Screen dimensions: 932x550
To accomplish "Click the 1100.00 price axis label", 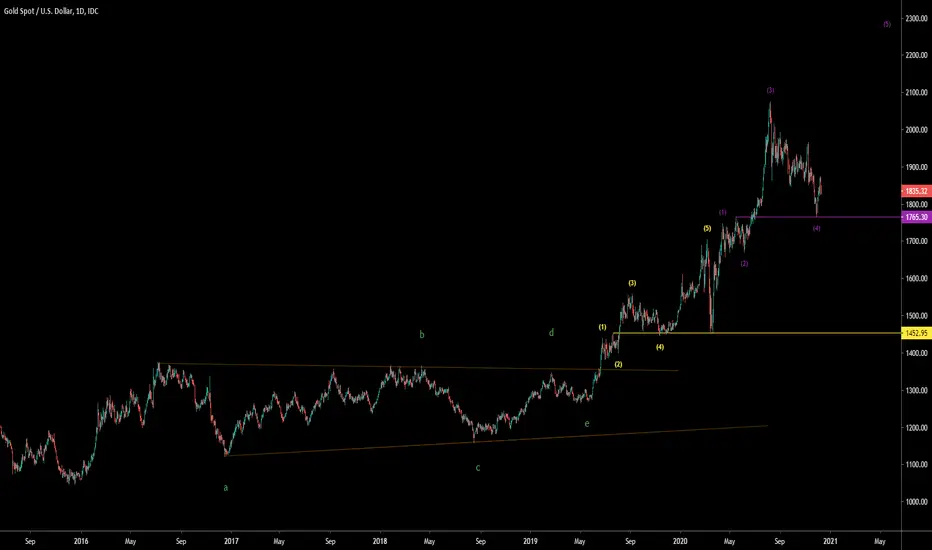I will tap(917, 465).
